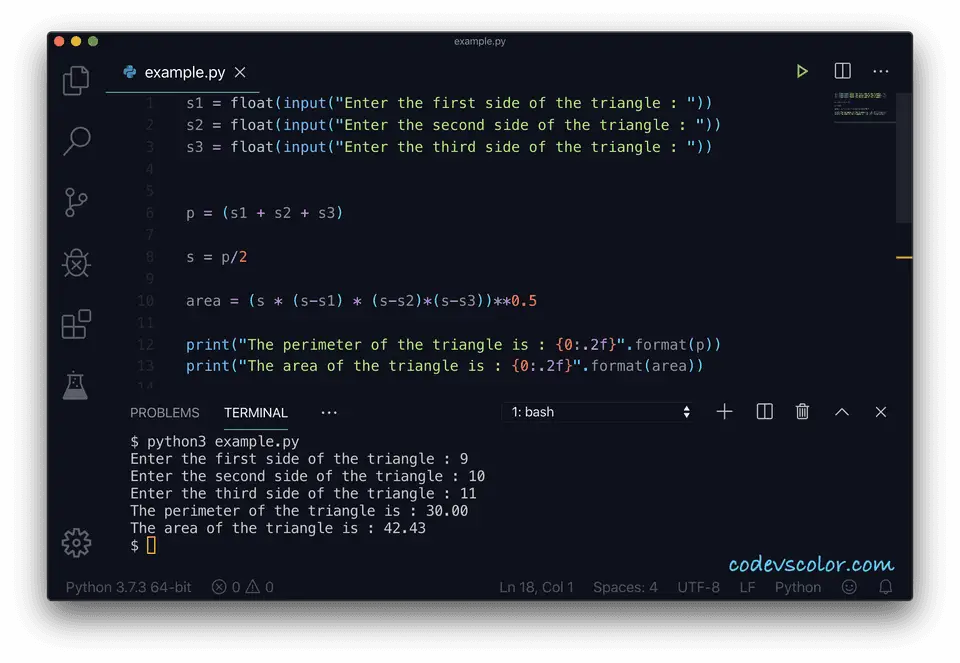The height and width of the screenshot is (663, 960).
Task: Switch to the TERMINAL panel tab
Action: 255,413
